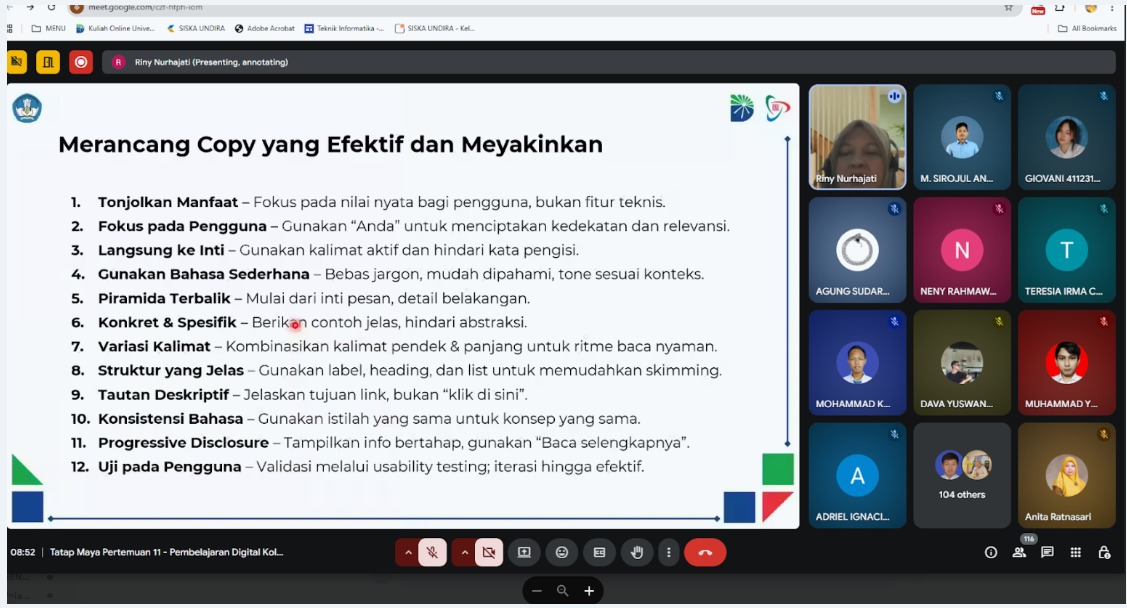
Task: Click the Kemdikbud logo on the slide
Action: (x=27, y=109)
